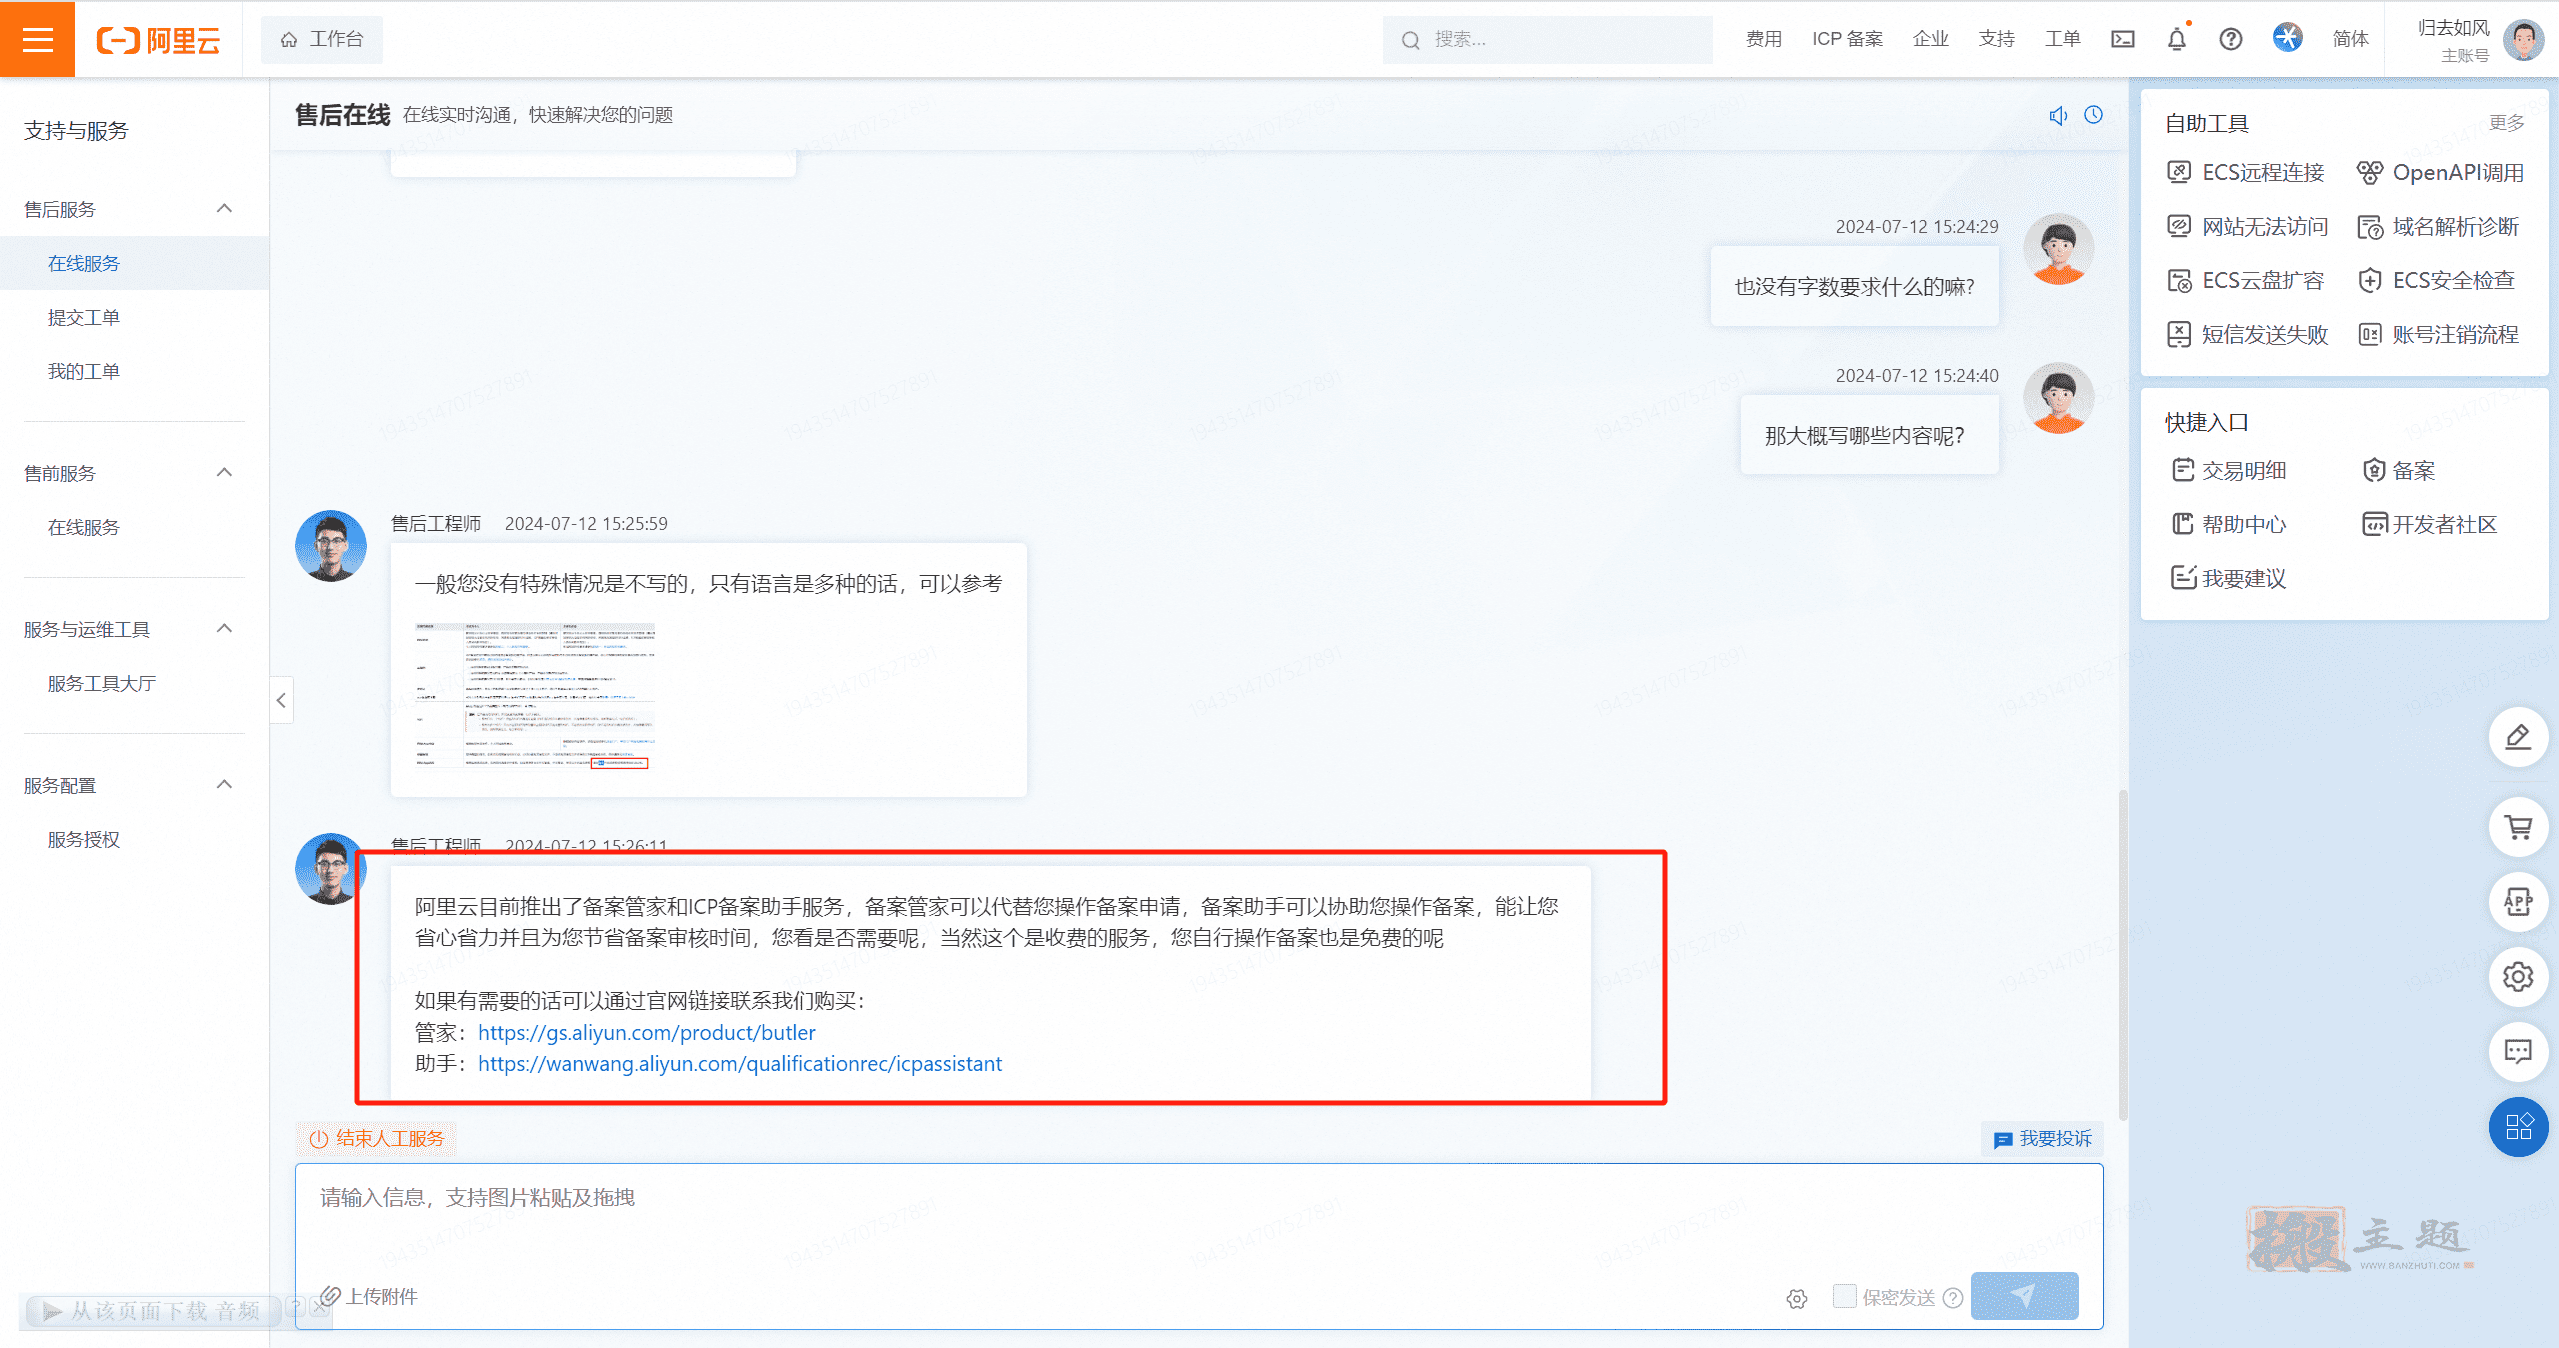Click the floating pencil edit icon

tap(2518, 737)
